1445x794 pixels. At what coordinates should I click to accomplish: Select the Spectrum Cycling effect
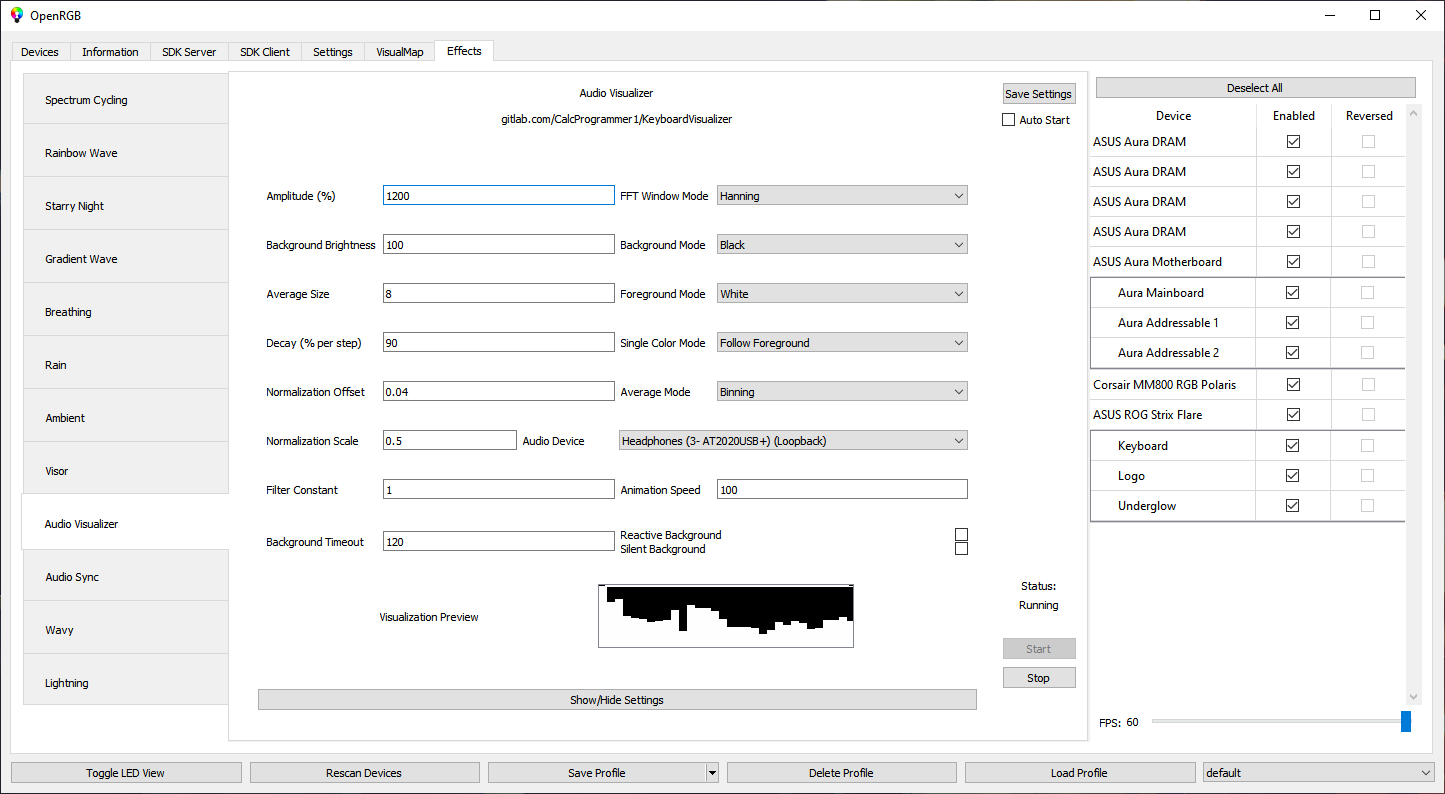126,100
